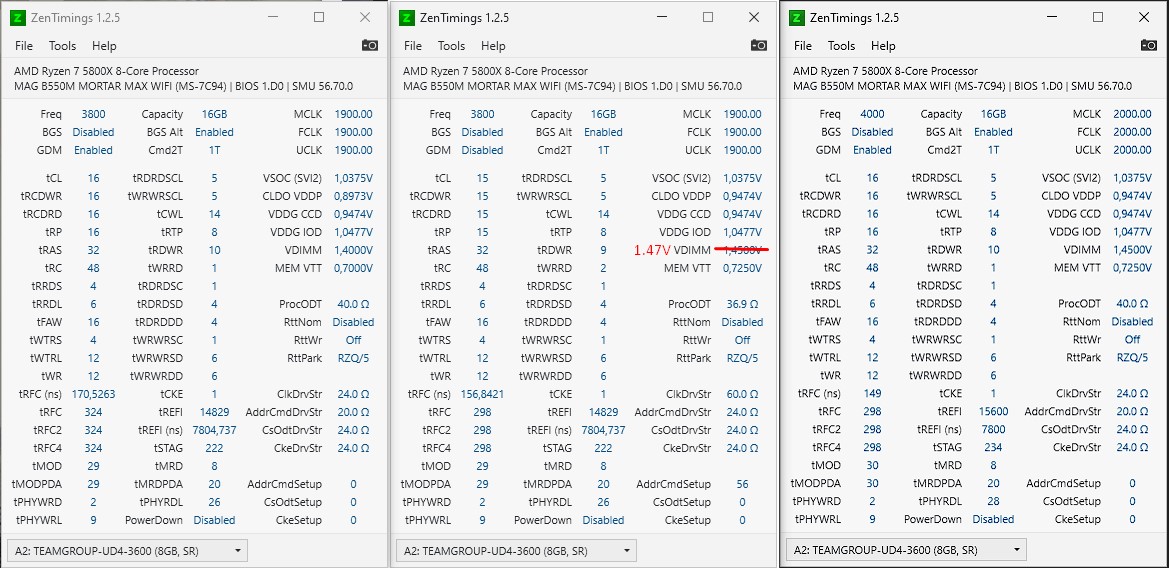Open File menu in left window
The height and width of the screenshot is (568, 1169).
coord(24,45)
